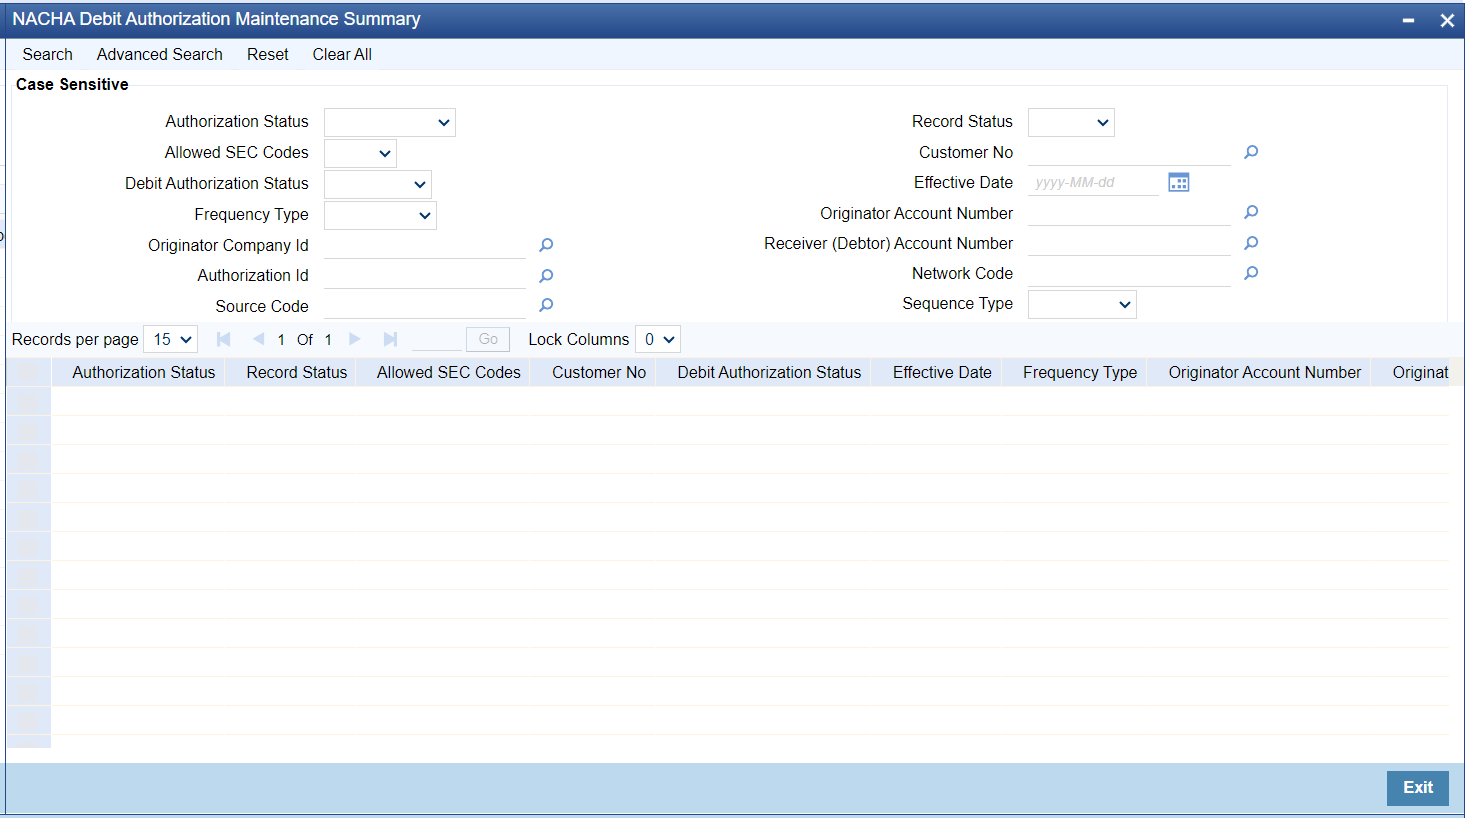Click the Originator Account Number column header
The height and width of the screenshot is (825, 1467).
point(1265,372)
